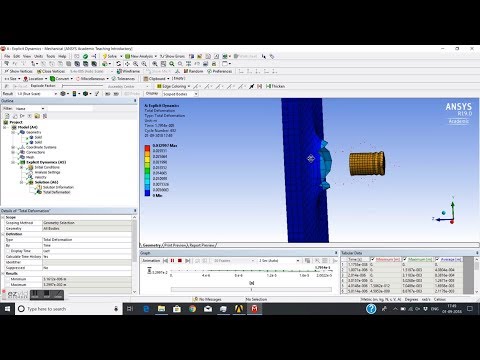Screen dimensions: 480x360
Task: Open the Clipboard dropdown
Action: coord(156,79)
